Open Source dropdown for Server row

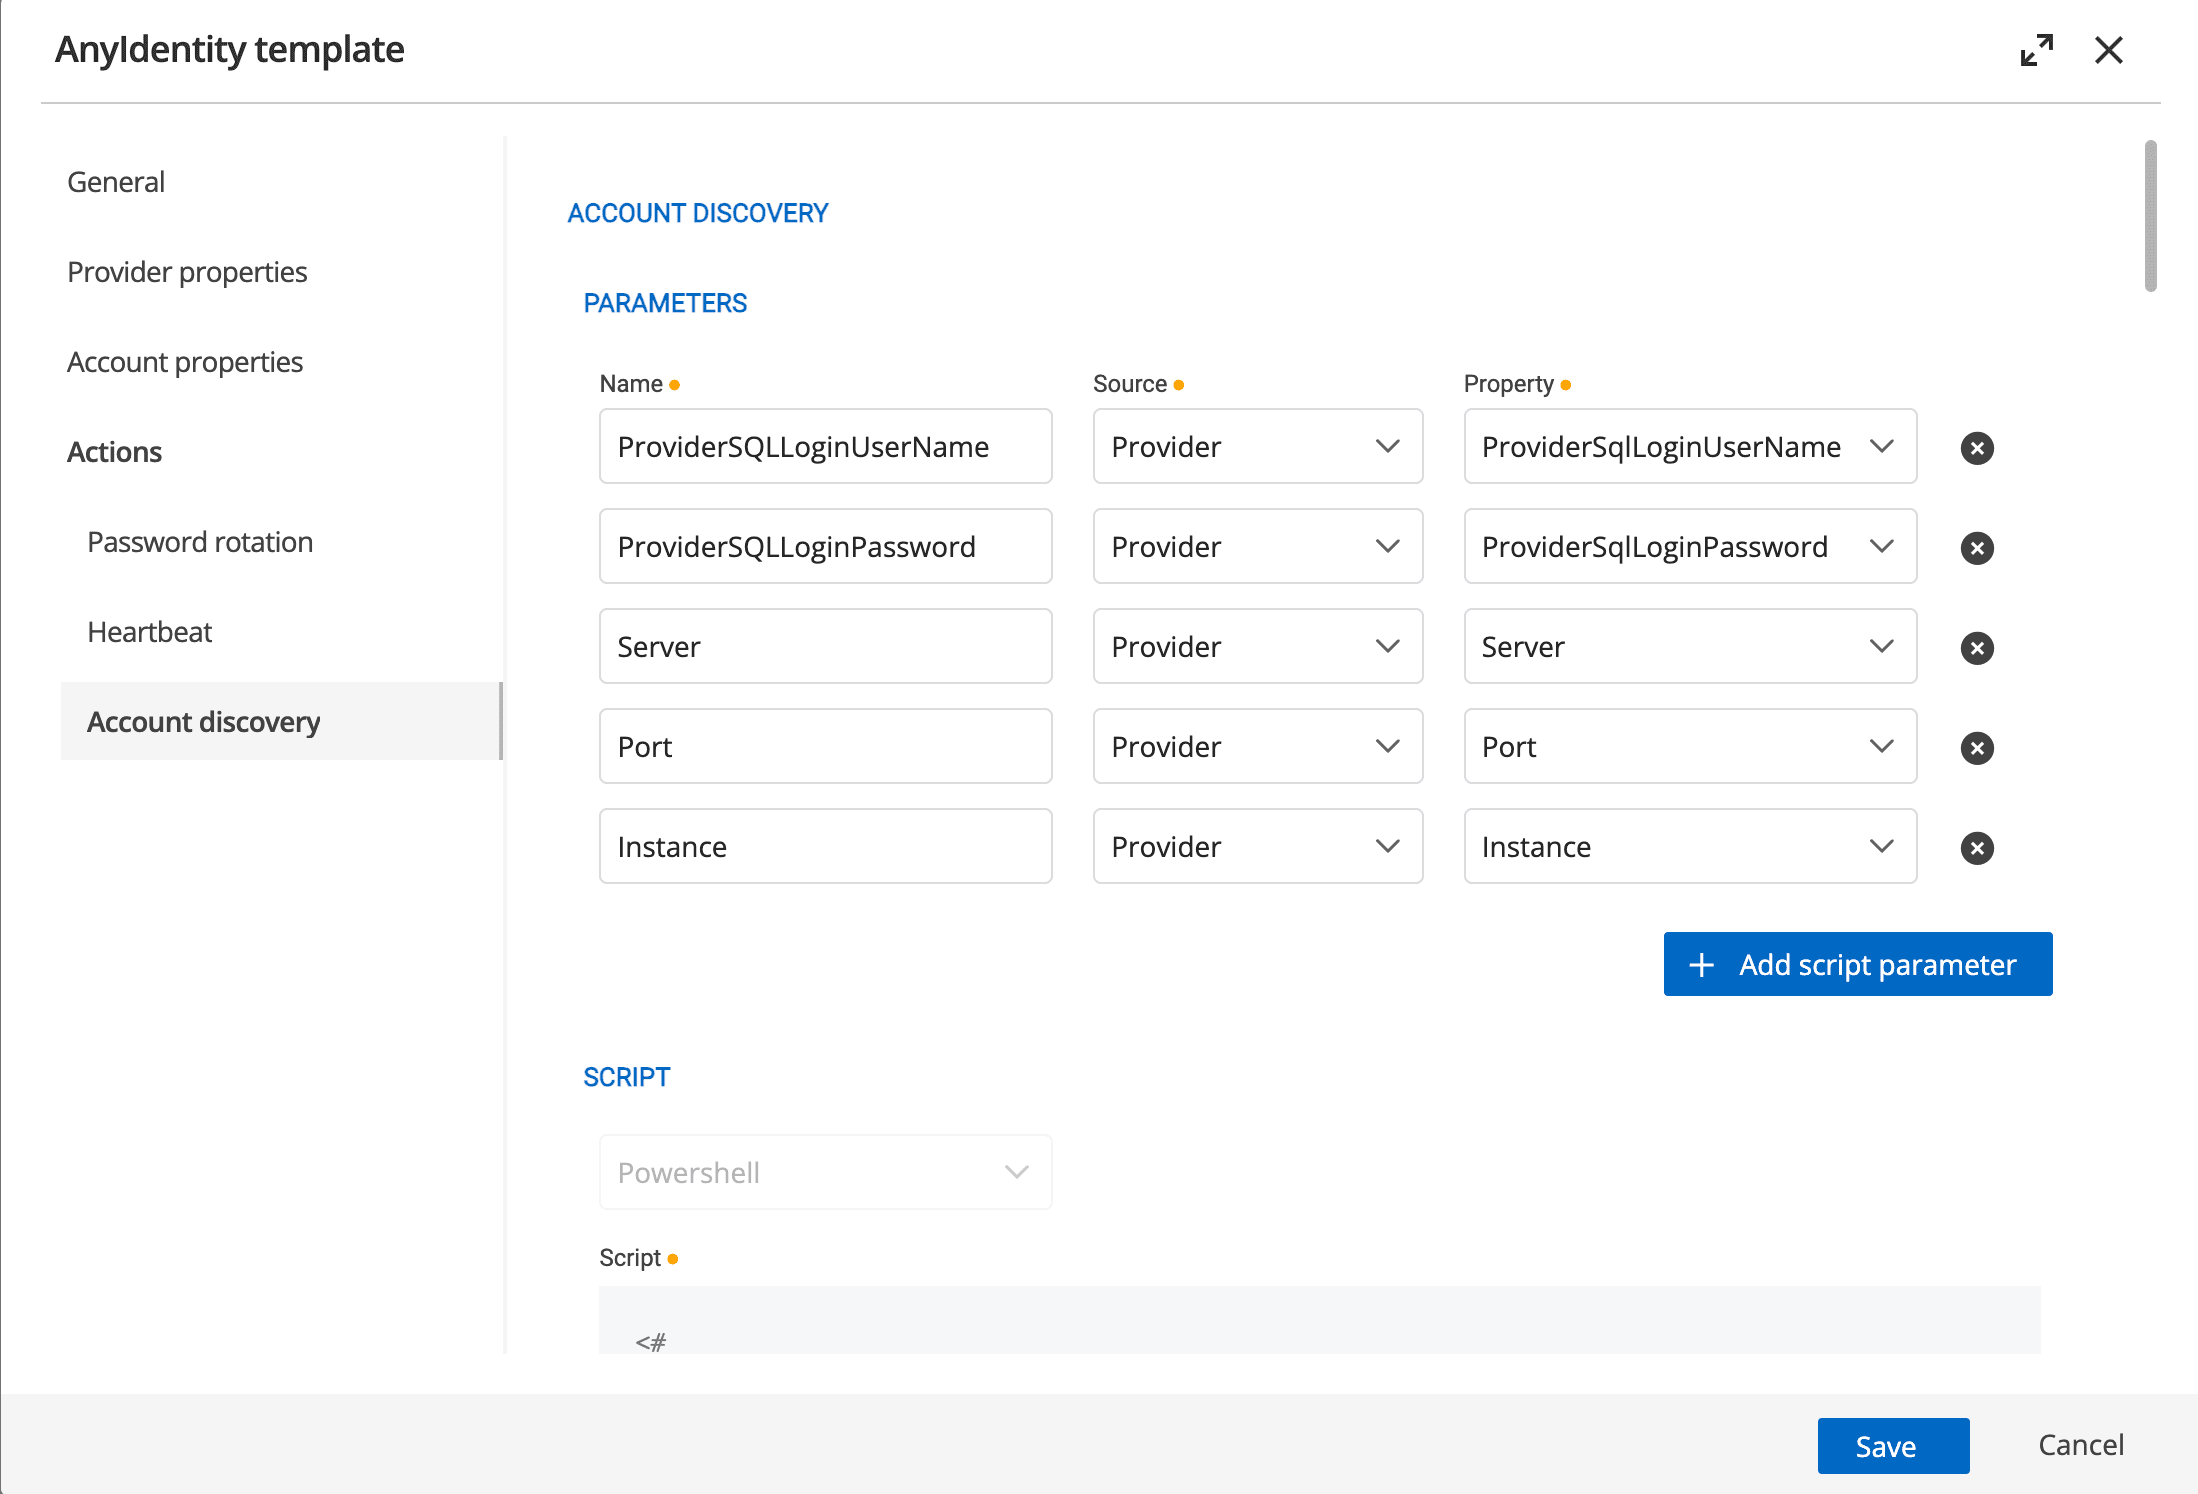coord(1257,647)
